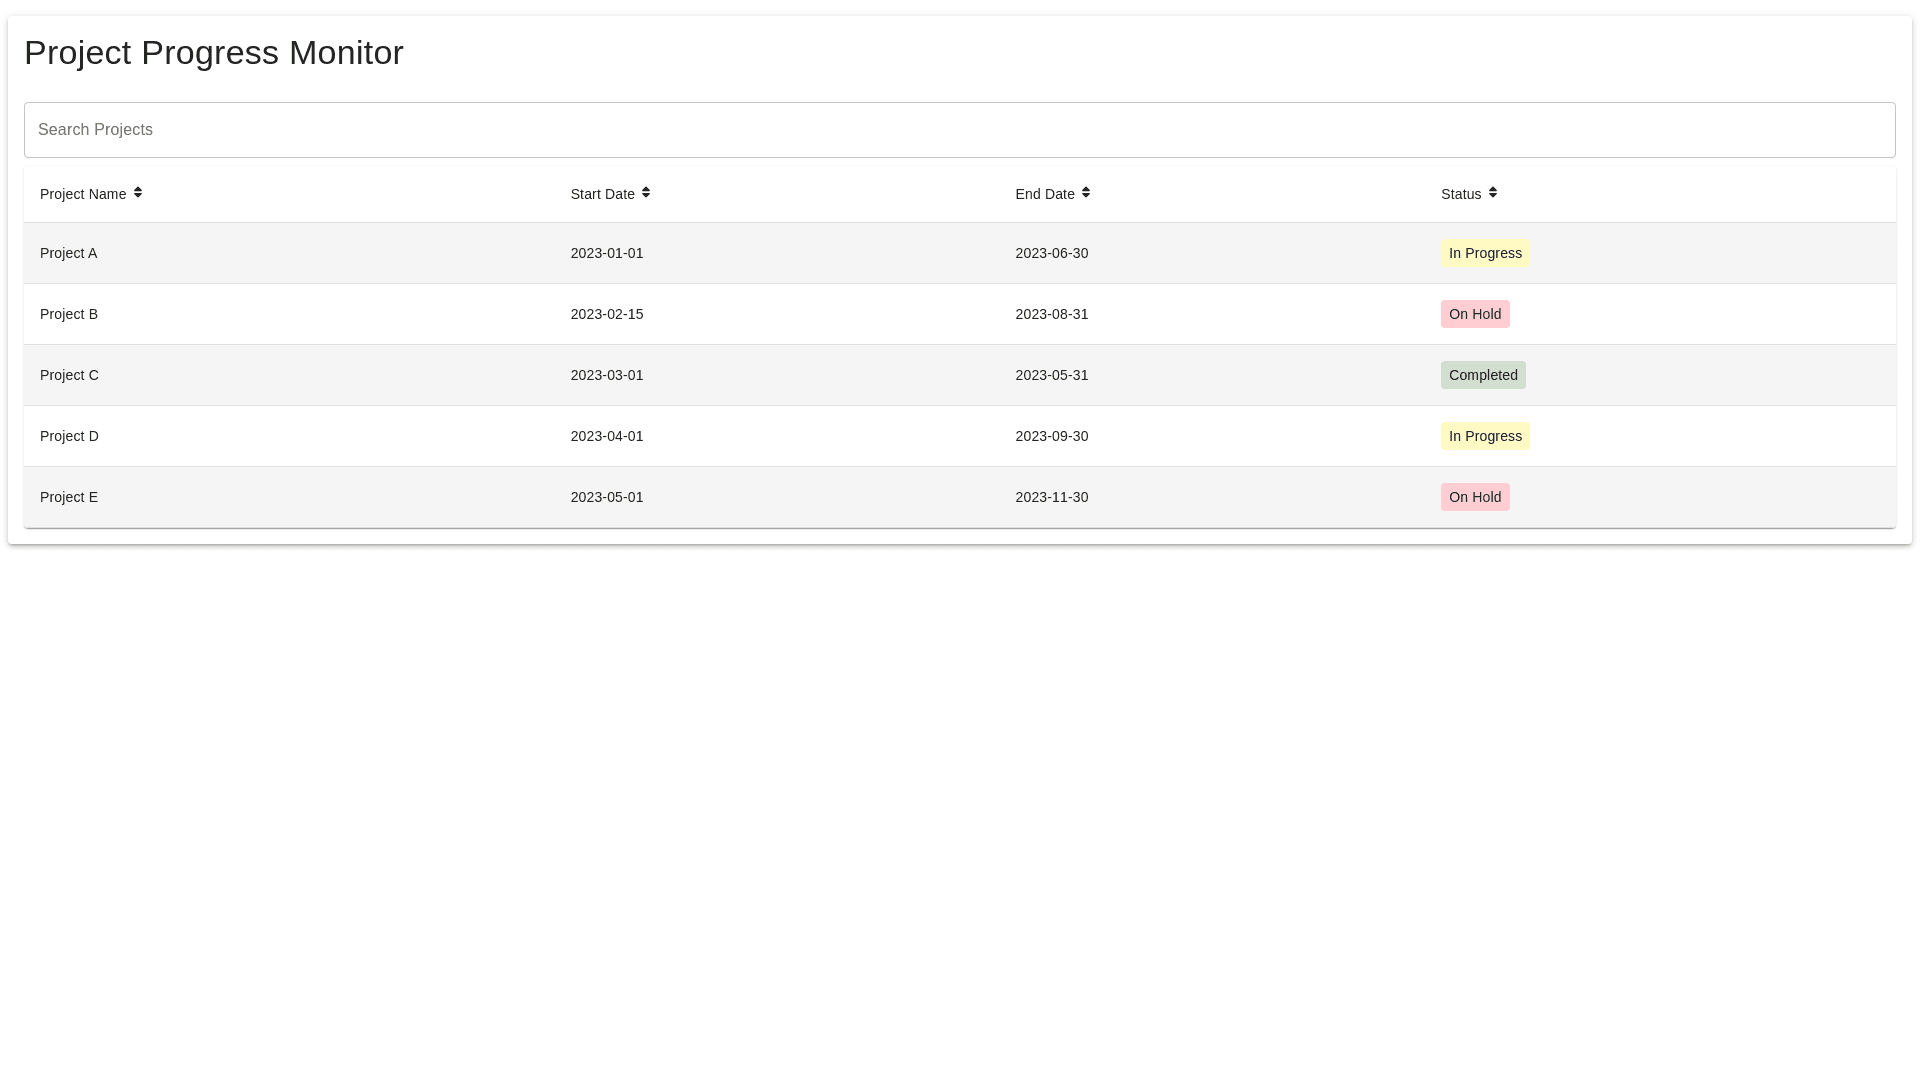Click the End Date sort icon
The width and height of the screenshot is (1920, 1080).
[1086, 193]
